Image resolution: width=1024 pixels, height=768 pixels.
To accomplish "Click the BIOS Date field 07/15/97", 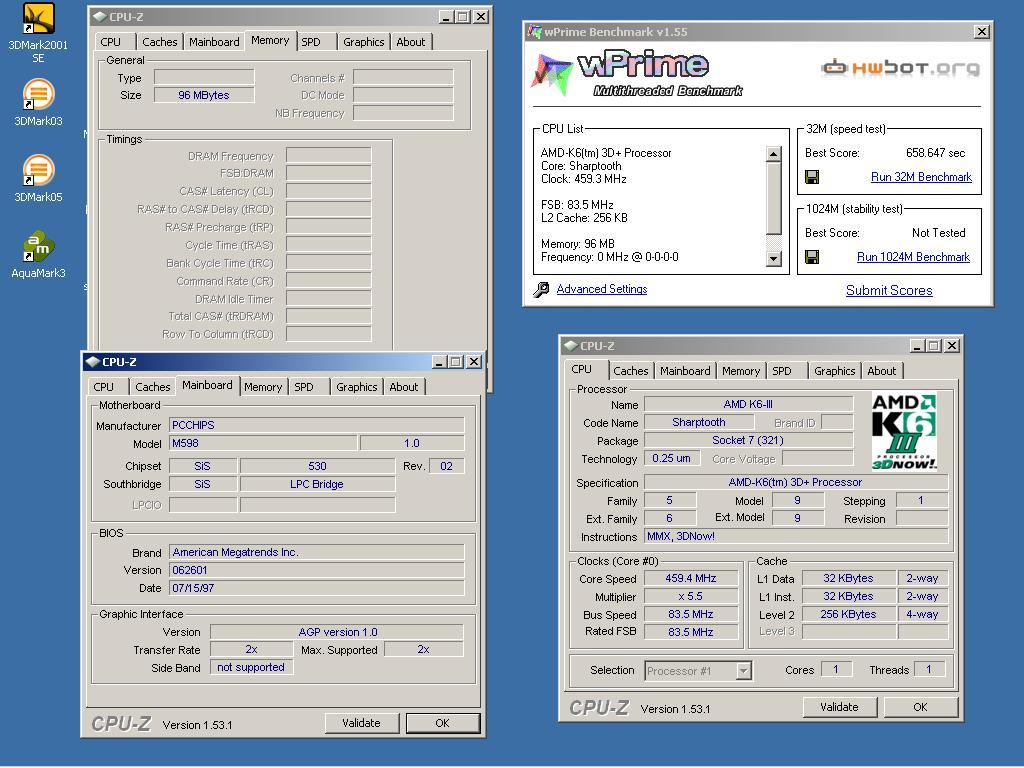I will tap(317, 588).
